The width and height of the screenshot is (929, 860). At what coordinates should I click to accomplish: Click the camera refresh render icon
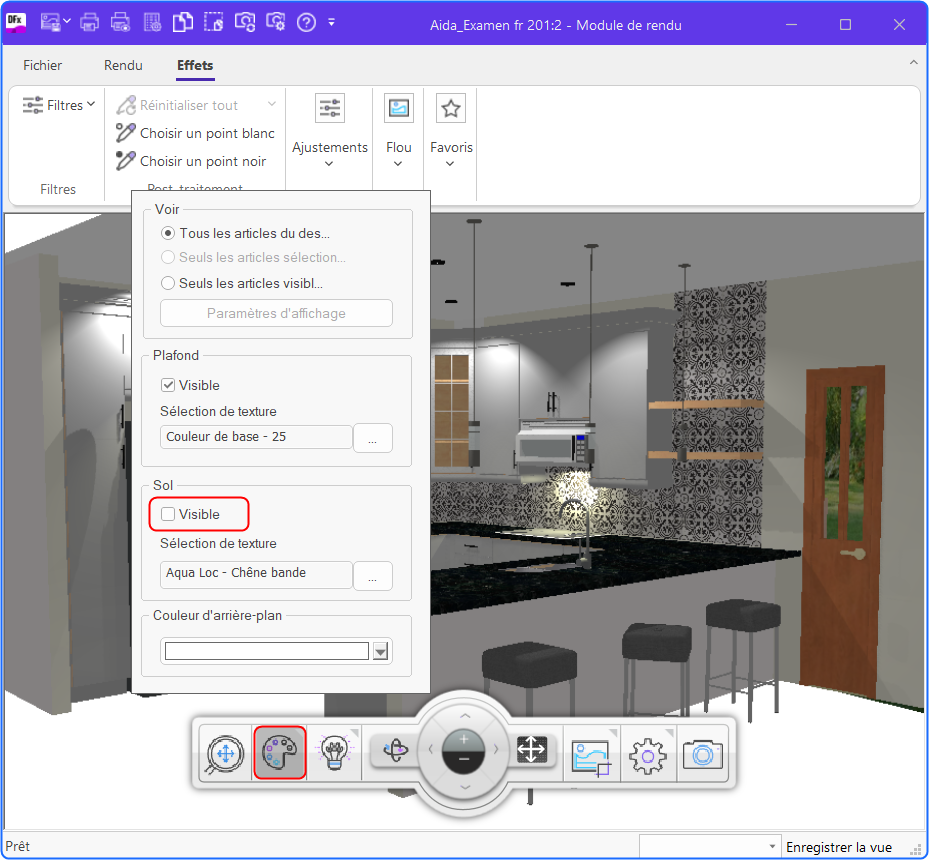244,23
